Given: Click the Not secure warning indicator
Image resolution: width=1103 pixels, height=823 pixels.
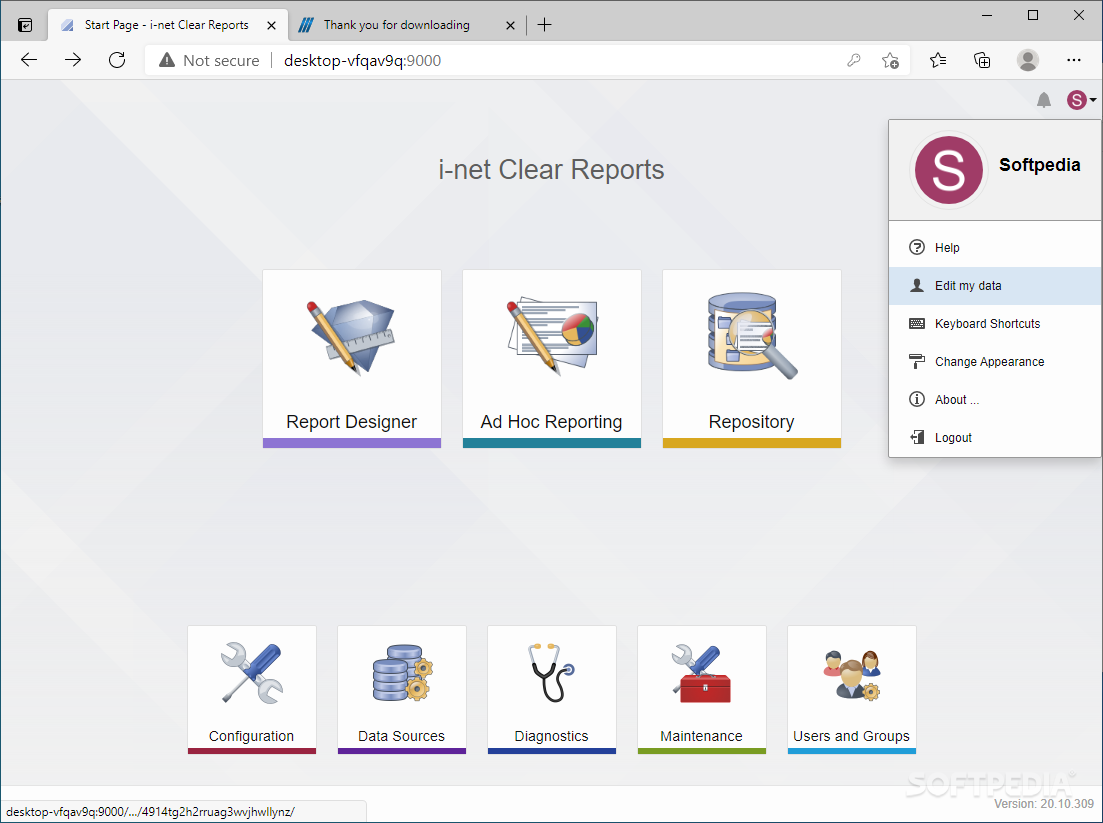Looking at the screenshot, I should pyautogui.click(x=209, y=60).
